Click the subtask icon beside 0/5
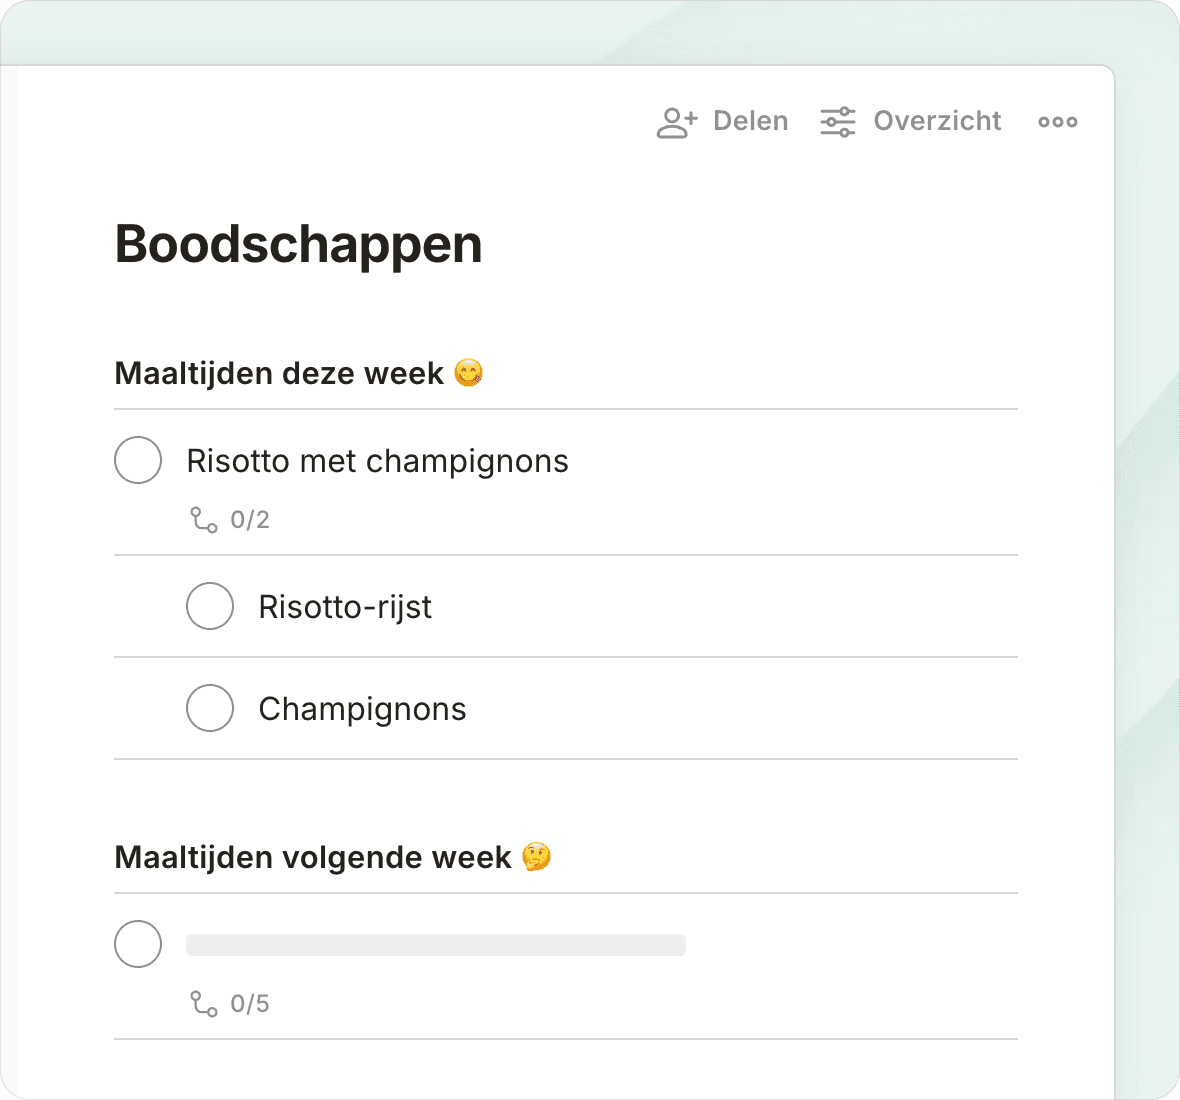This screenshot has height=1100, width=1180. 204,1004
